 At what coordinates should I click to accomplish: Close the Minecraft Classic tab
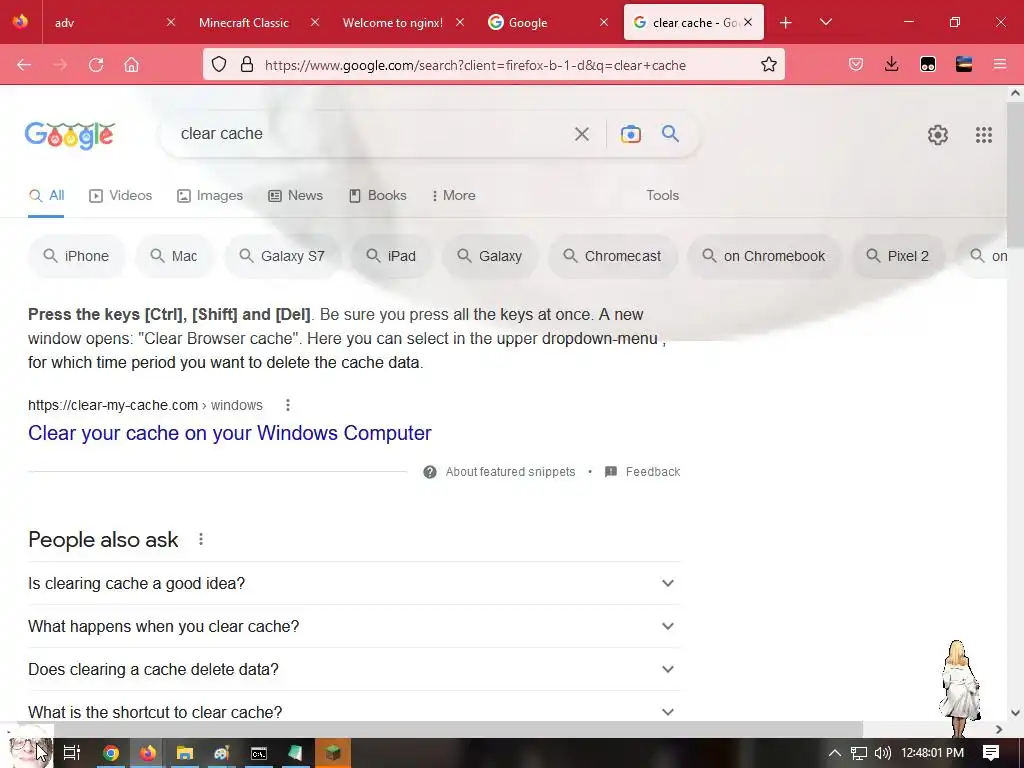[x=315, y=22]
